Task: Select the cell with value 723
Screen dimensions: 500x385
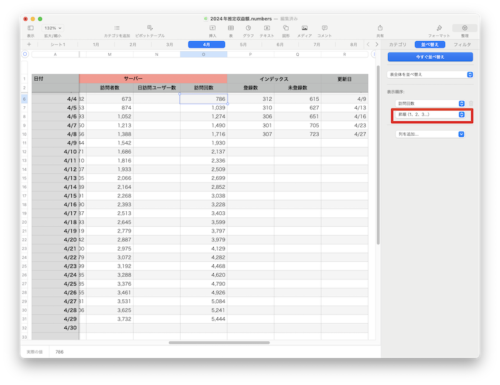Action: (x=298, y=134)
